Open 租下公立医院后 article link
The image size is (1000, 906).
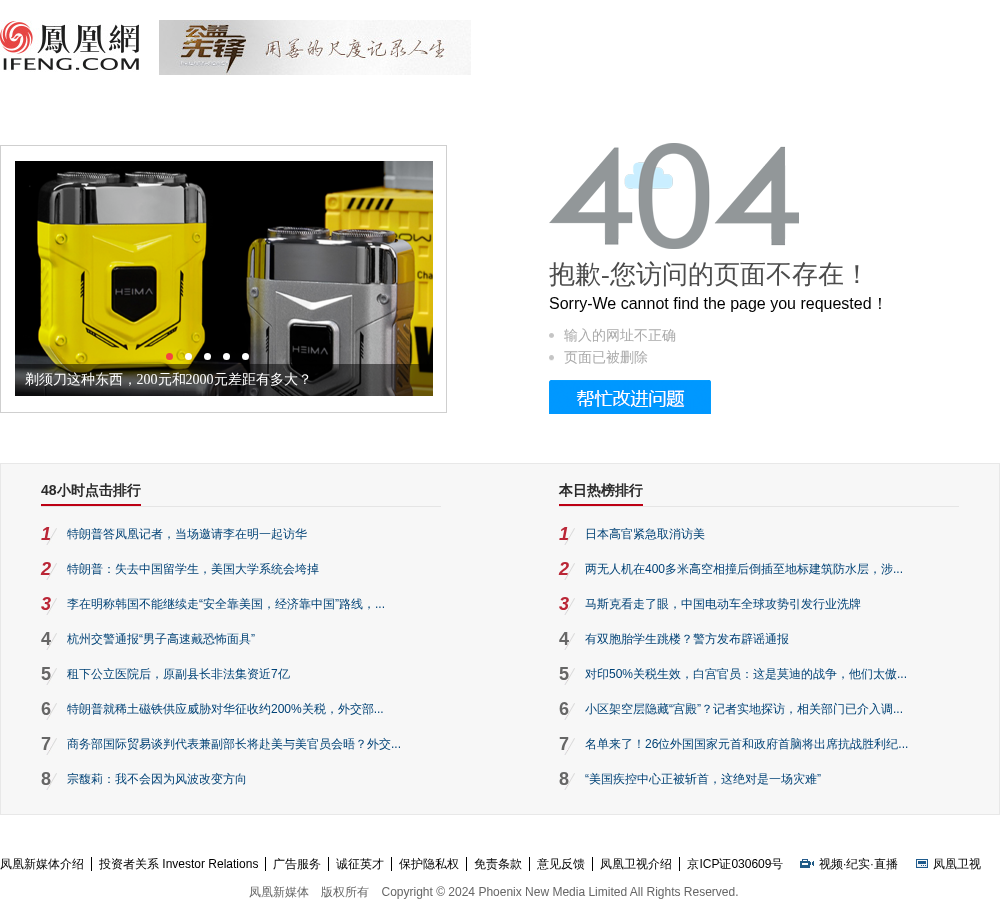(179, 674)
